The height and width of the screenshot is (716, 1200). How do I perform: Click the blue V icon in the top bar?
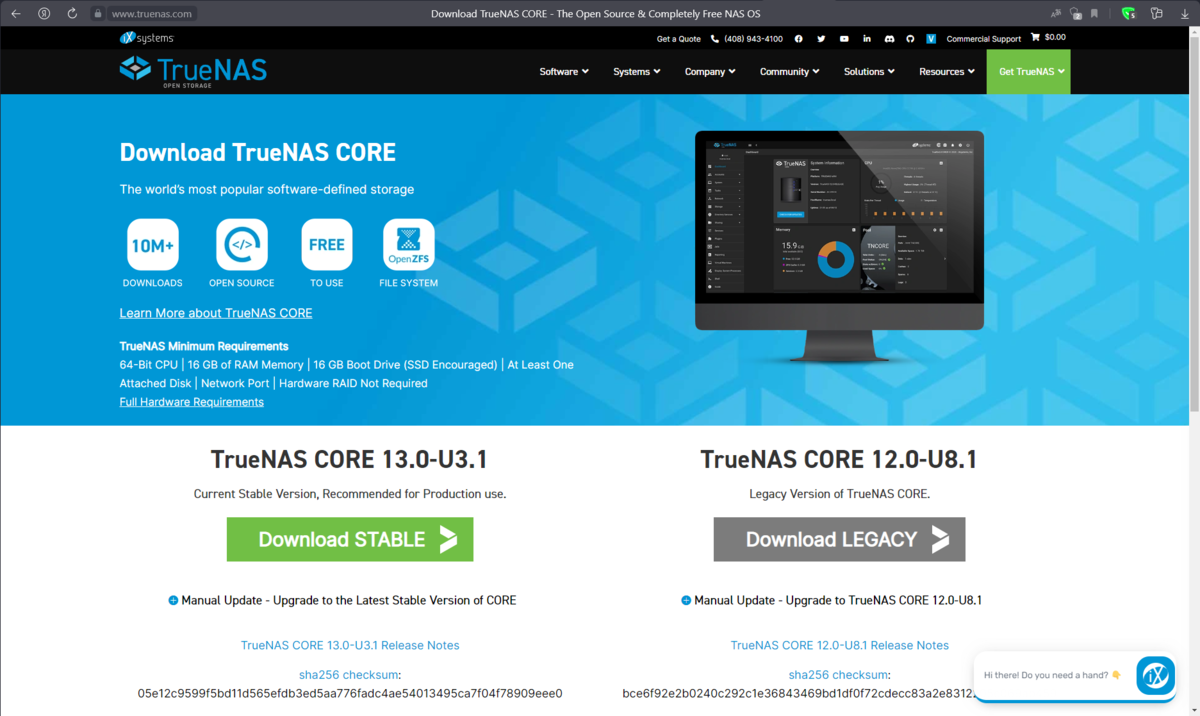pos(931,39)
